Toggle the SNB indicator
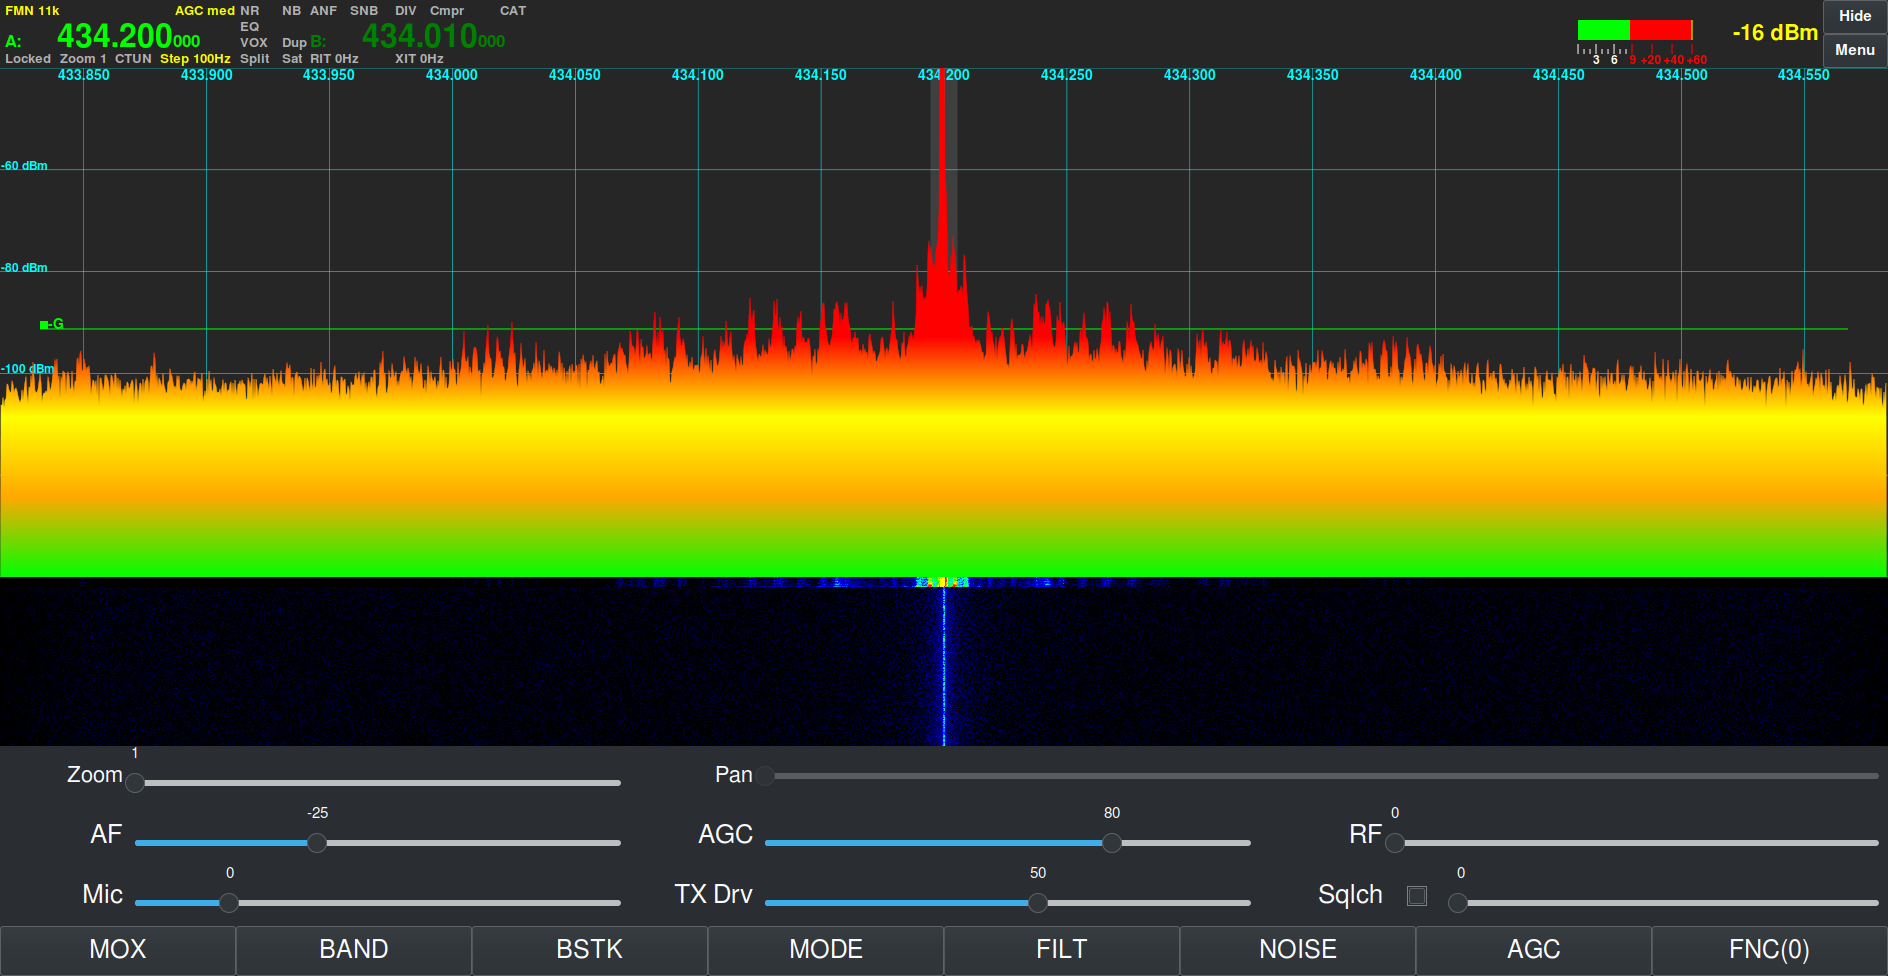This screenshot has height=976, width=1888. coord(364,11)
